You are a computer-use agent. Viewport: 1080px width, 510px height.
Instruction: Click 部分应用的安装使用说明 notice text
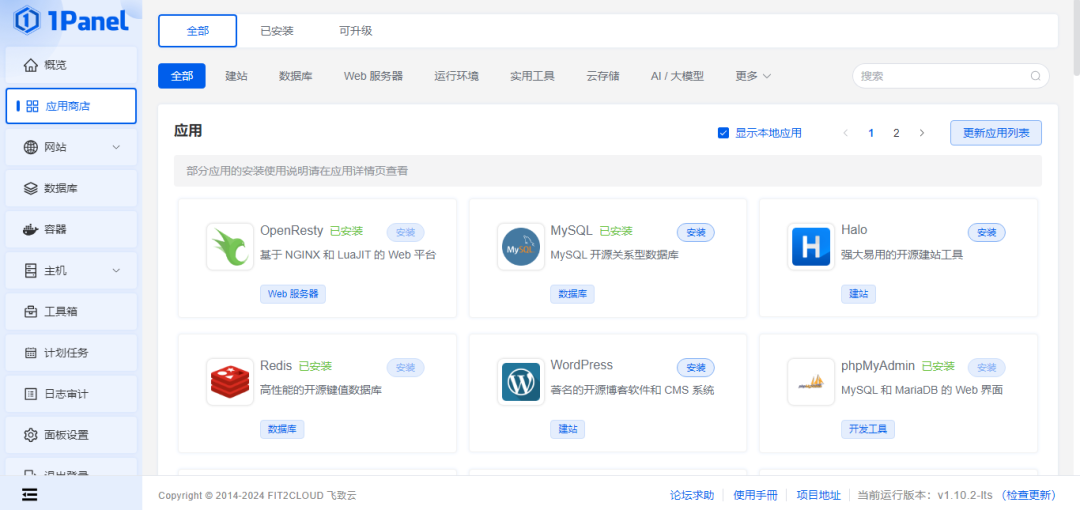pyautogui.click(x=296, y=171)
